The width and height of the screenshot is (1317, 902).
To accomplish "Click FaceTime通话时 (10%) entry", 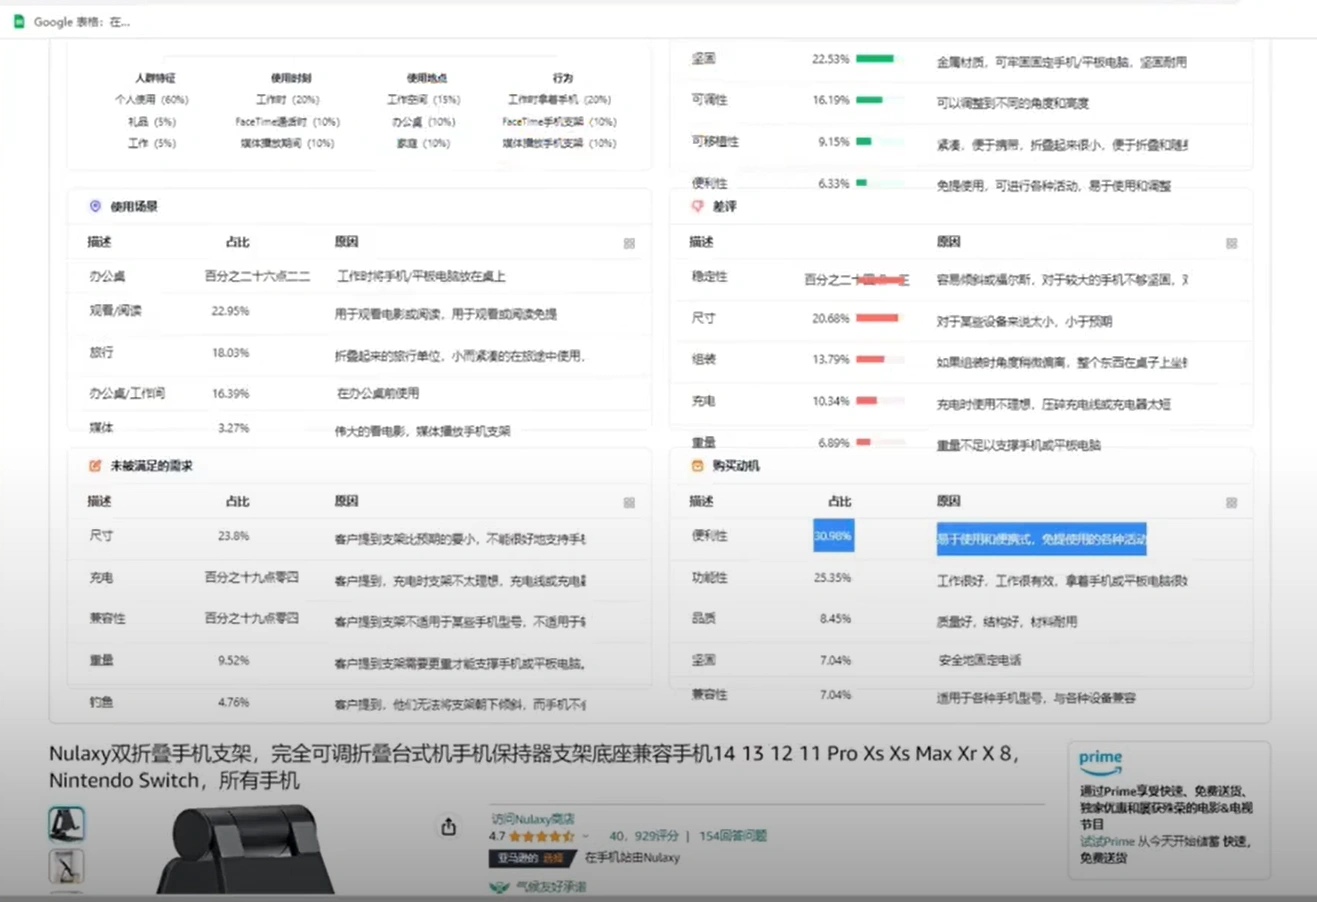I will (x=287, y=122).
